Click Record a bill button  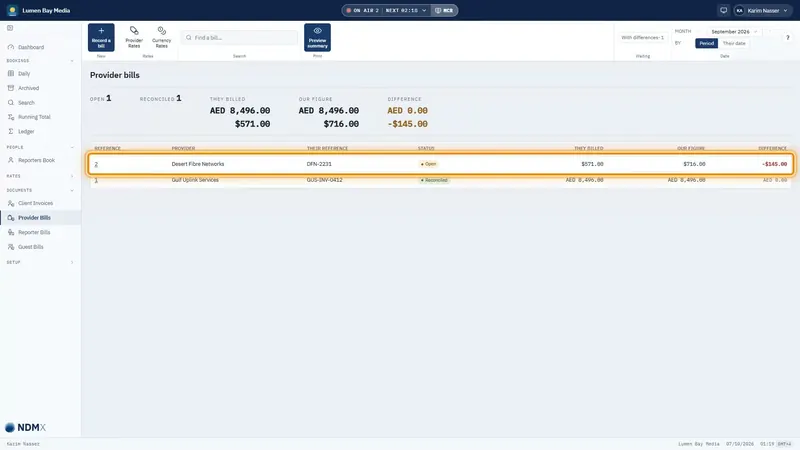coord(101,37)
